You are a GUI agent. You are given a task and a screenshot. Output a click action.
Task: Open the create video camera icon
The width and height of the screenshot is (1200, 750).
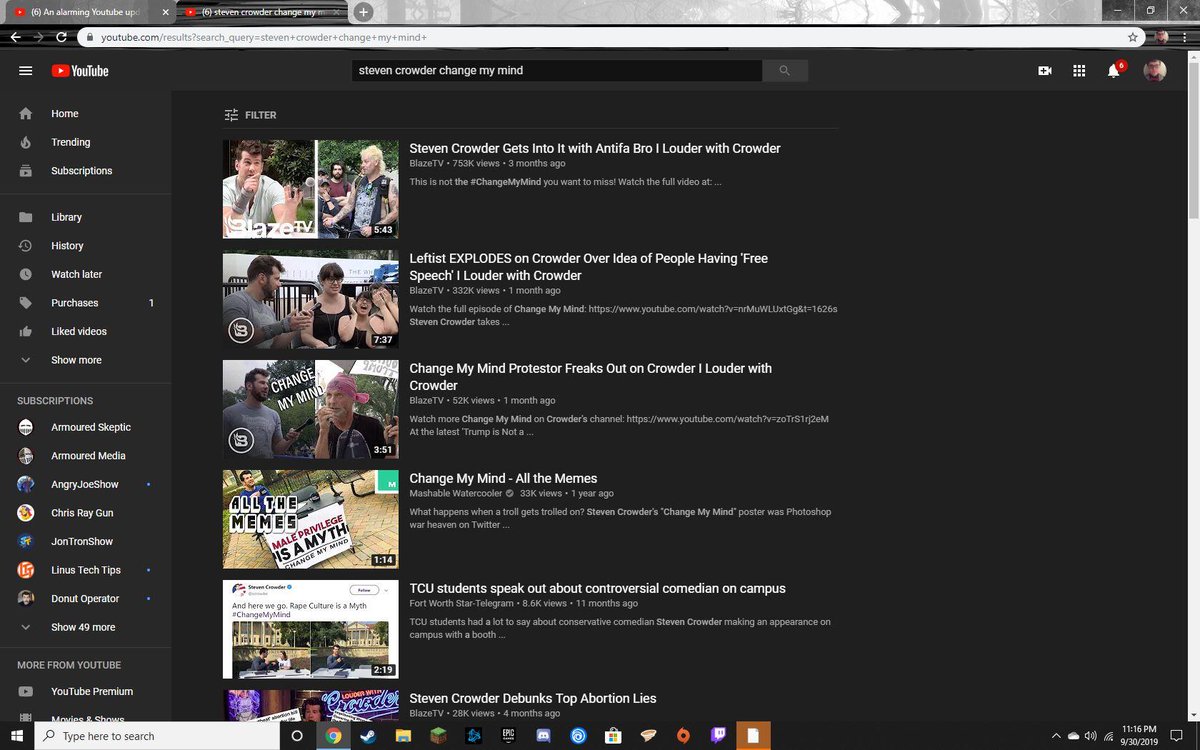(1045, 71)
